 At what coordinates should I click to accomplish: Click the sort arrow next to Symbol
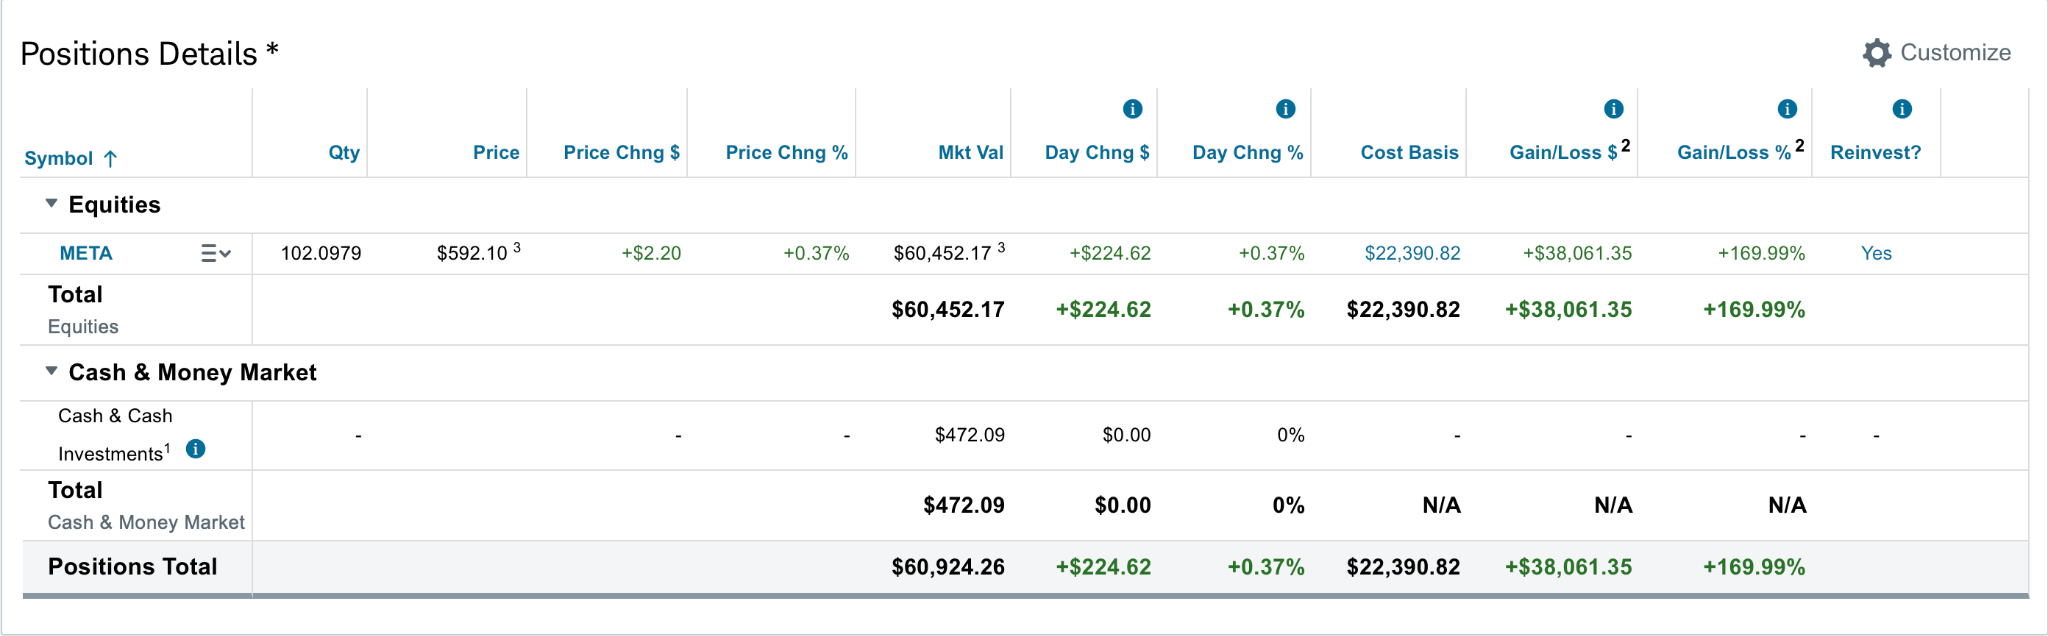coord(110,158)
